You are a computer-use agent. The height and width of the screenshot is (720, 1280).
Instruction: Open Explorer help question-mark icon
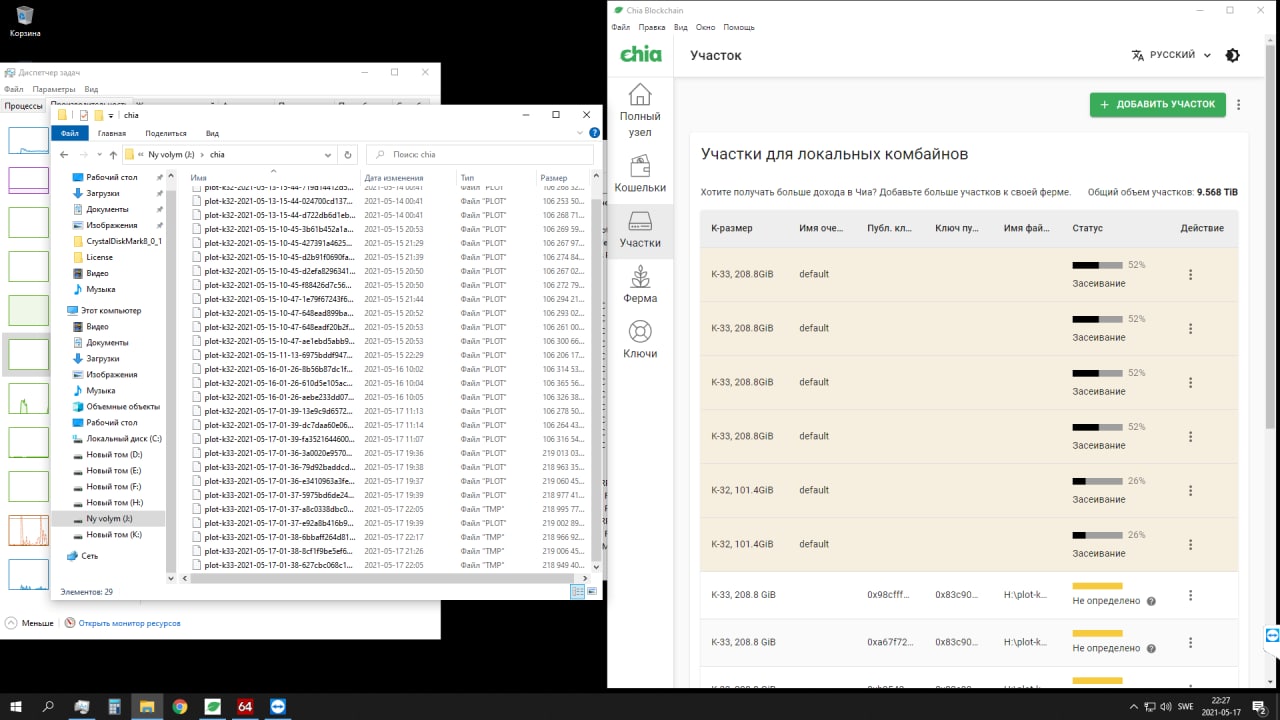point(595,133)
